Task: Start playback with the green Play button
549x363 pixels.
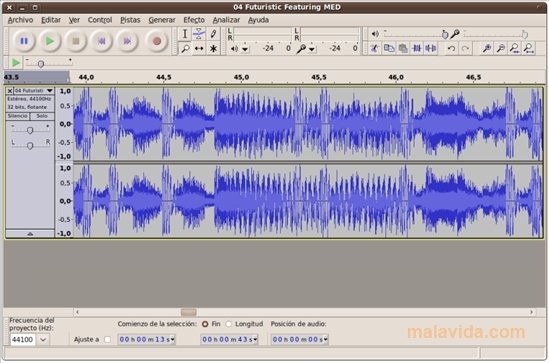Action: click(50, 41)
